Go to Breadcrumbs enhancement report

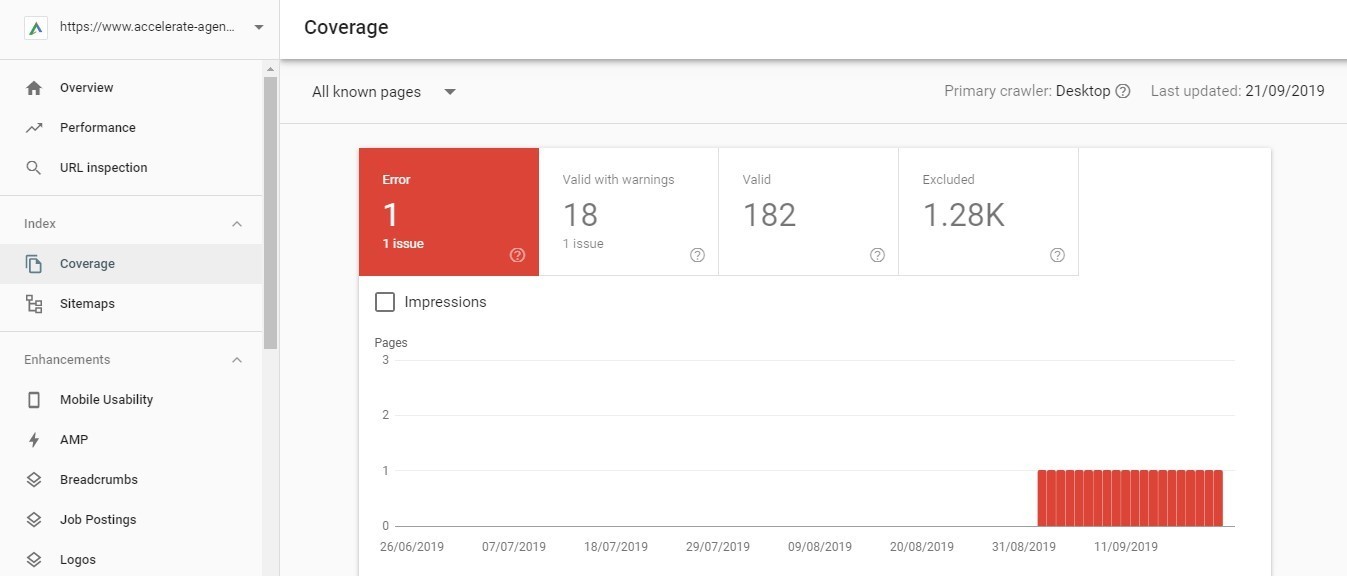pyautogui.click(x=98, y=480)
